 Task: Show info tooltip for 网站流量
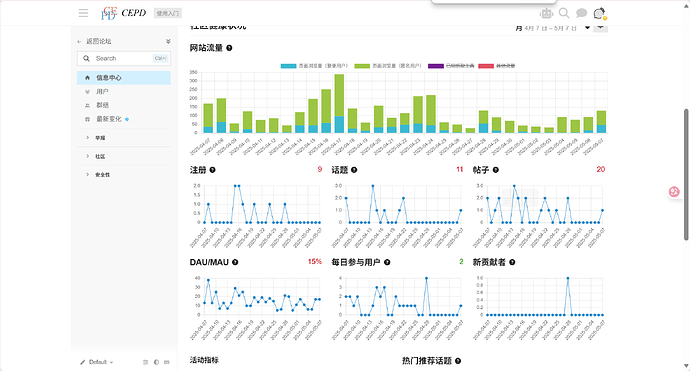[x=229, y=48]
